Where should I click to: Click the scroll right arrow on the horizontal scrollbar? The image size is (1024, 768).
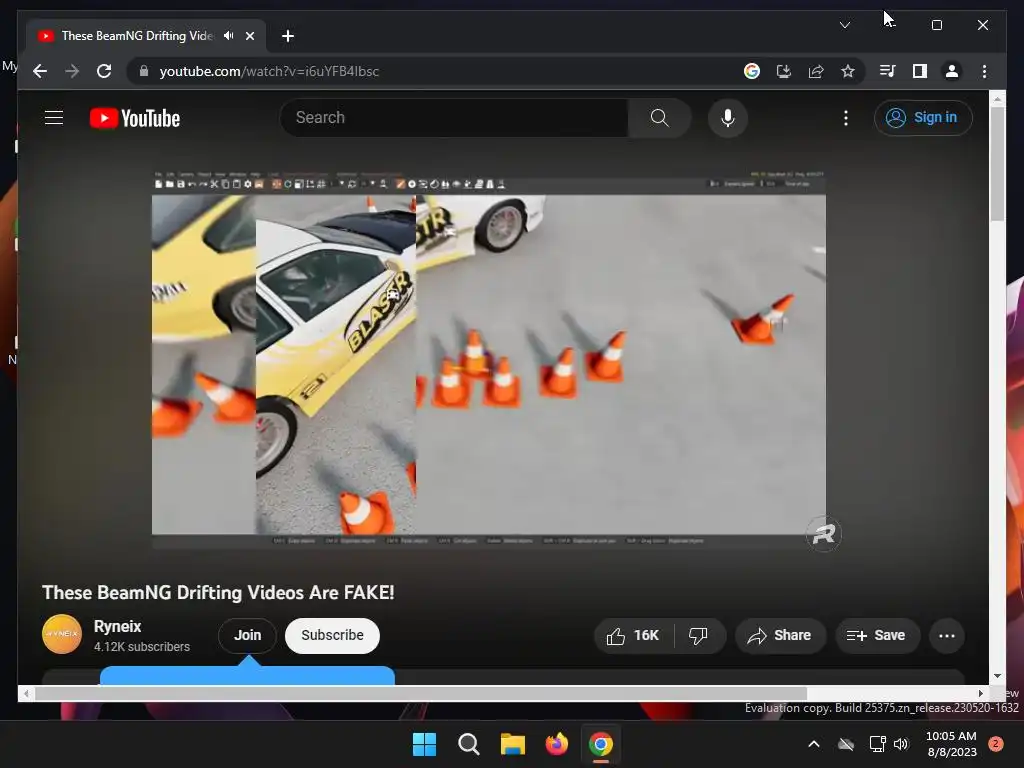point(980,693)
